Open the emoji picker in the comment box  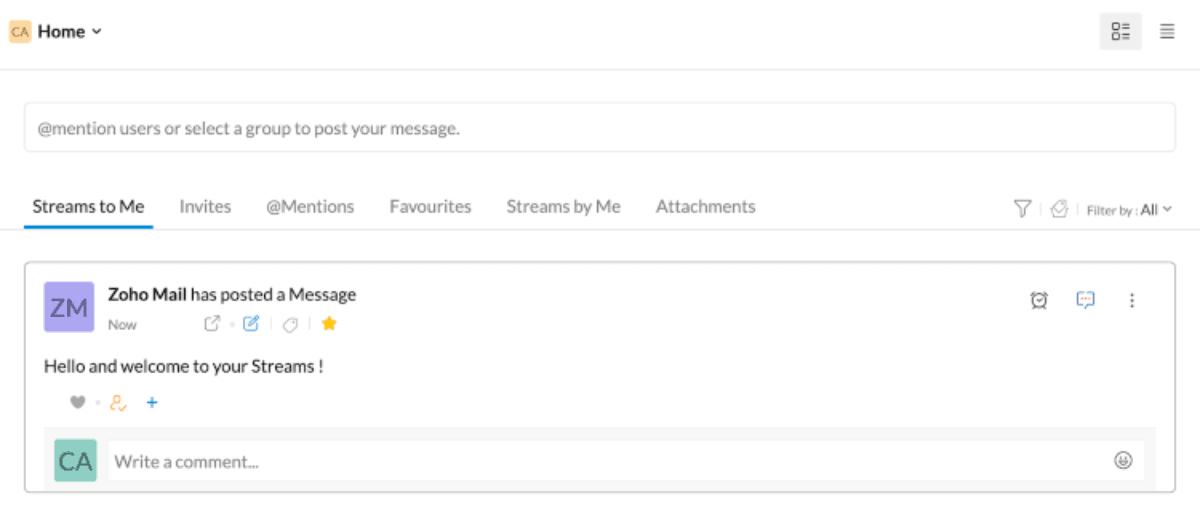1123,461
